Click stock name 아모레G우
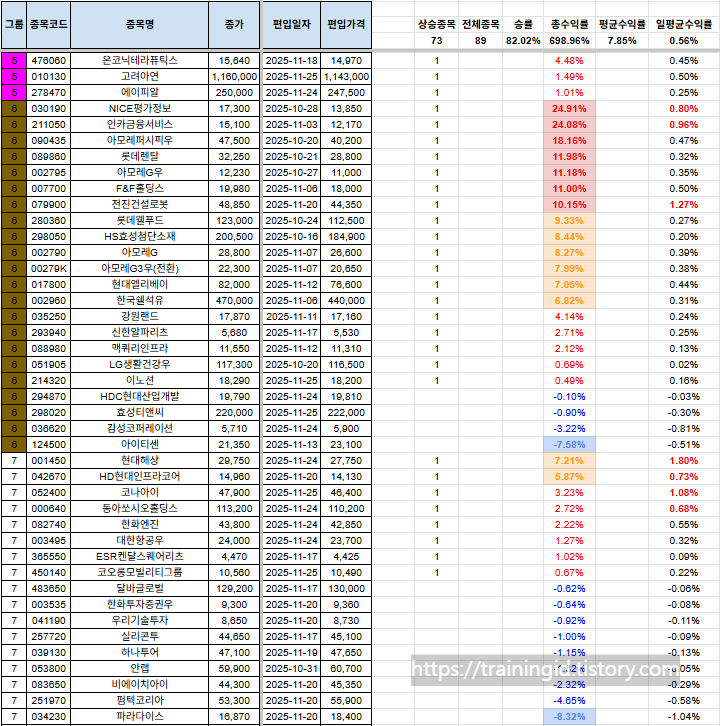Viewport: 720px width, 726px height. pos(139,173)
